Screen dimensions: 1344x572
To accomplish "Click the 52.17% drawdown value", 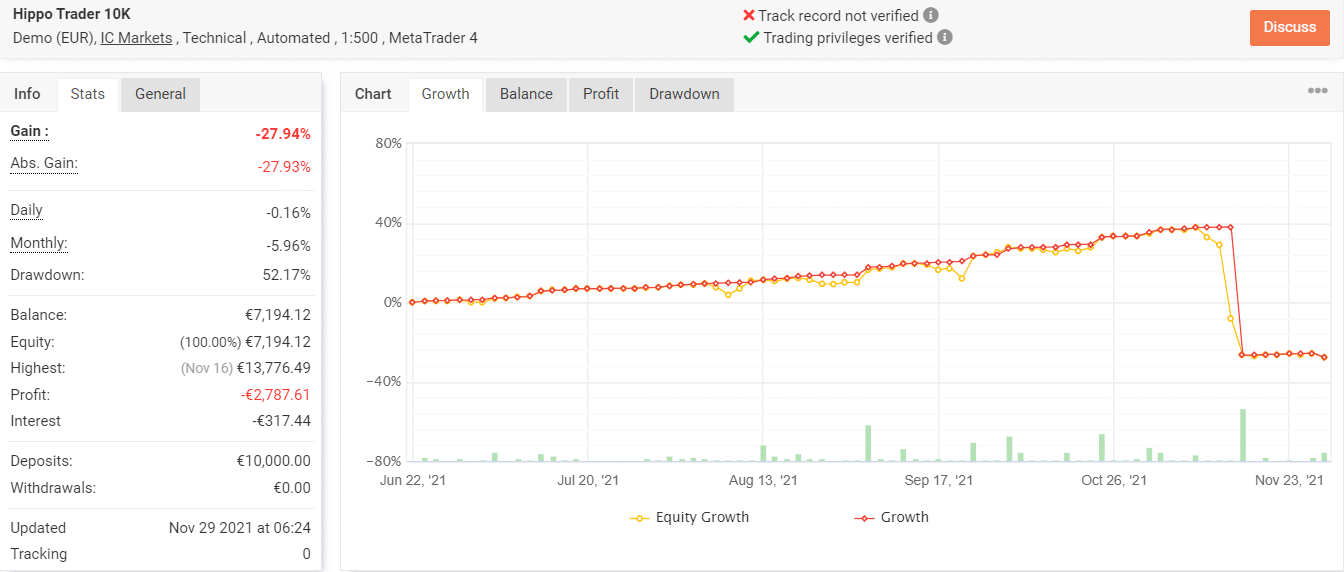I will [x=287, y=275].
